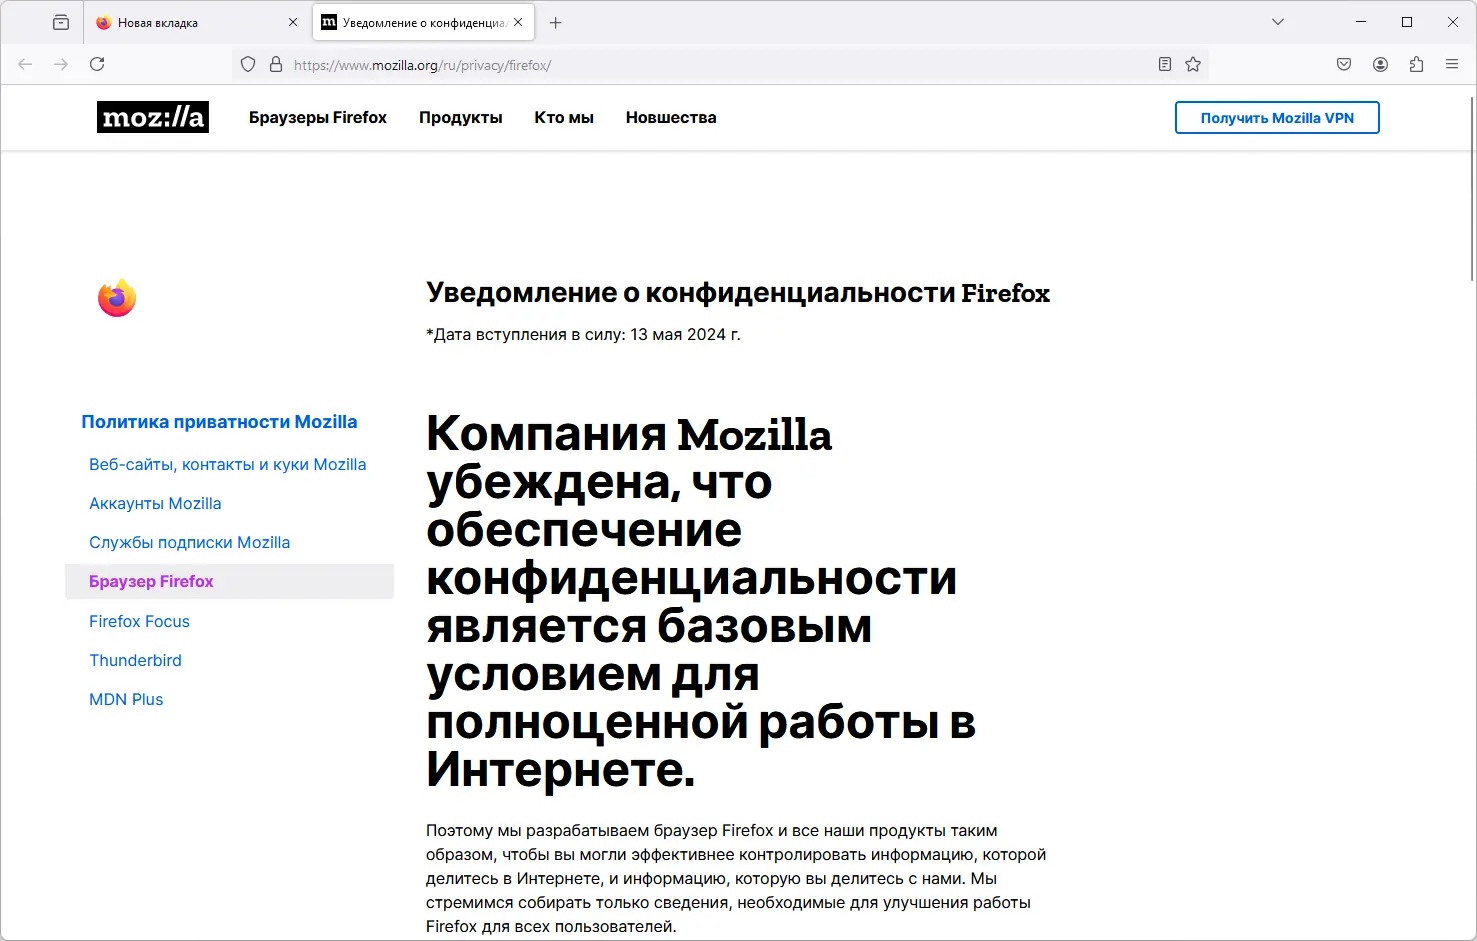Viewport: 1477px width, 941px height.
Task: Switch to the Новая вкладка tab
Action: (197, 22)
